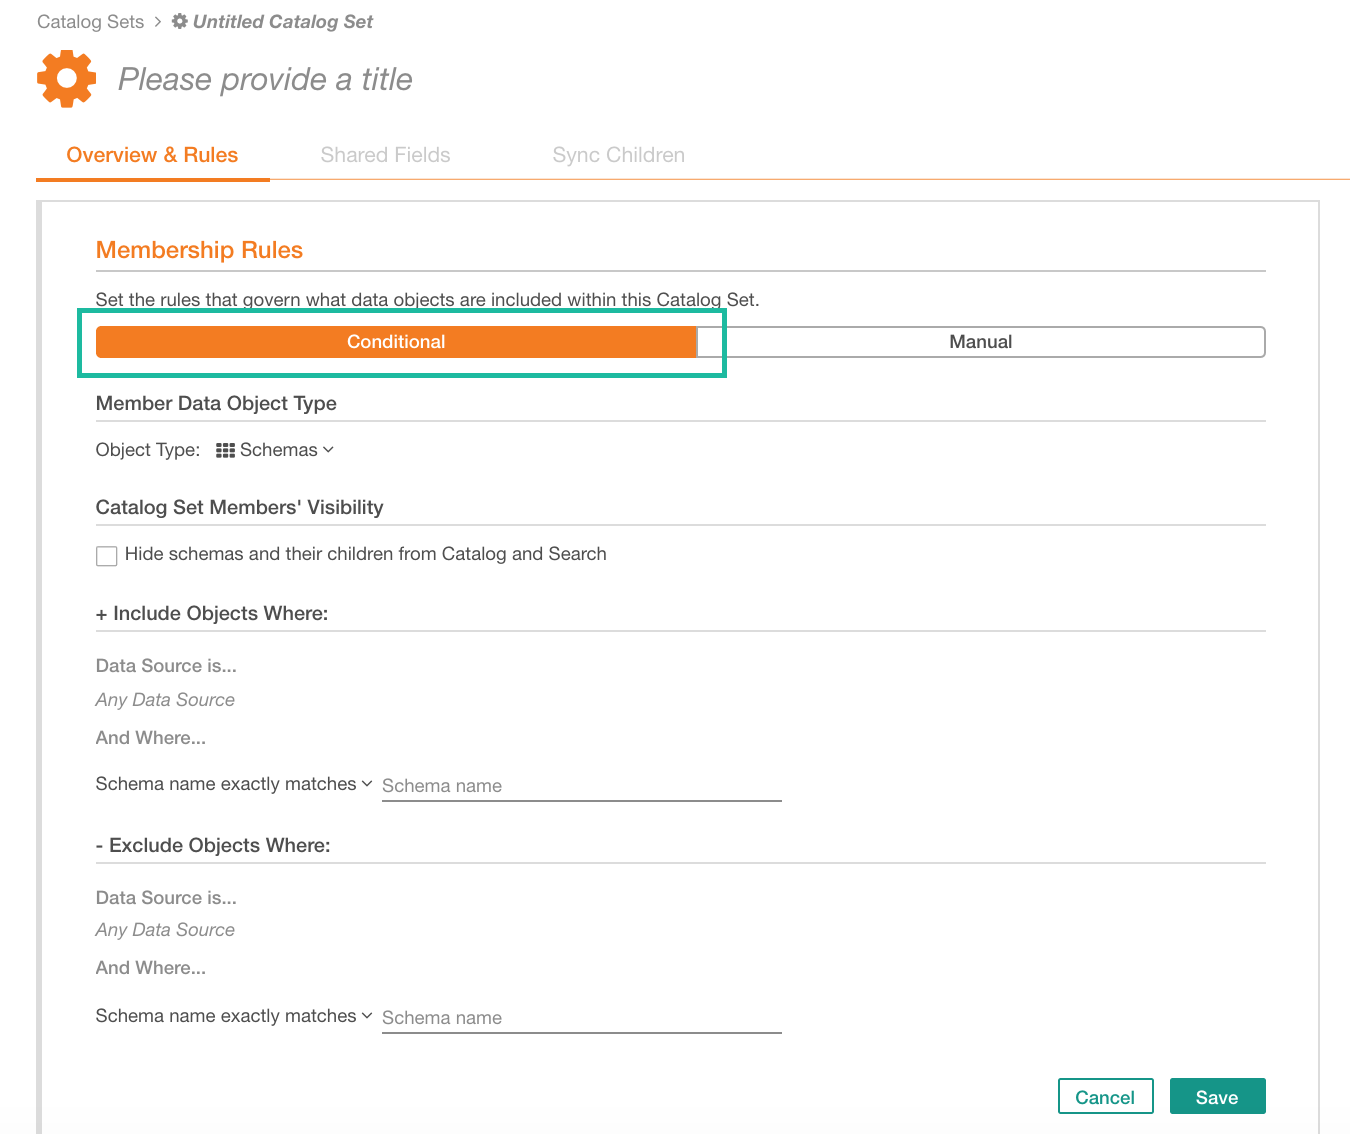
Task: Open the Sync Children tab
Action: (618, 155)
